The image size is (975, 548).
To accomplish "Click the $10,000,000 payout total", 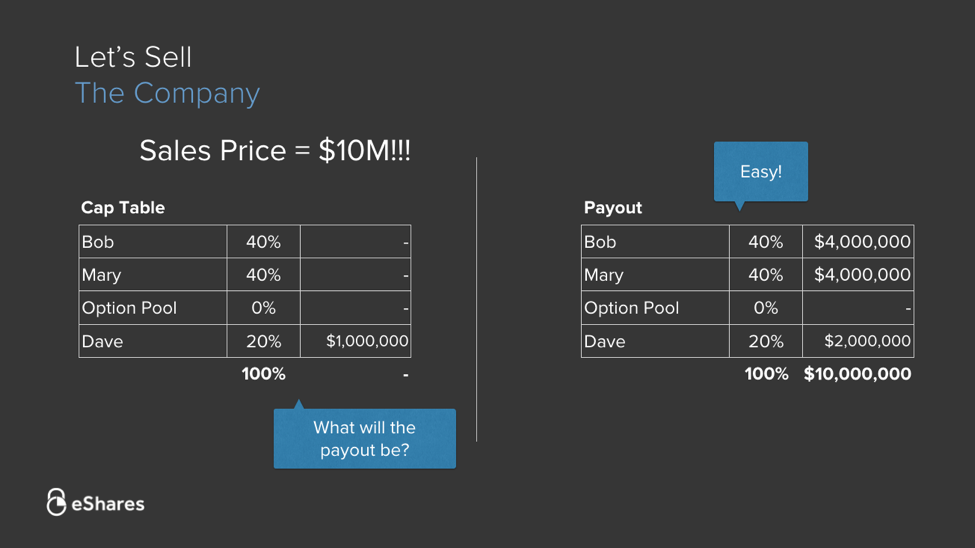I will coord(857,374).
